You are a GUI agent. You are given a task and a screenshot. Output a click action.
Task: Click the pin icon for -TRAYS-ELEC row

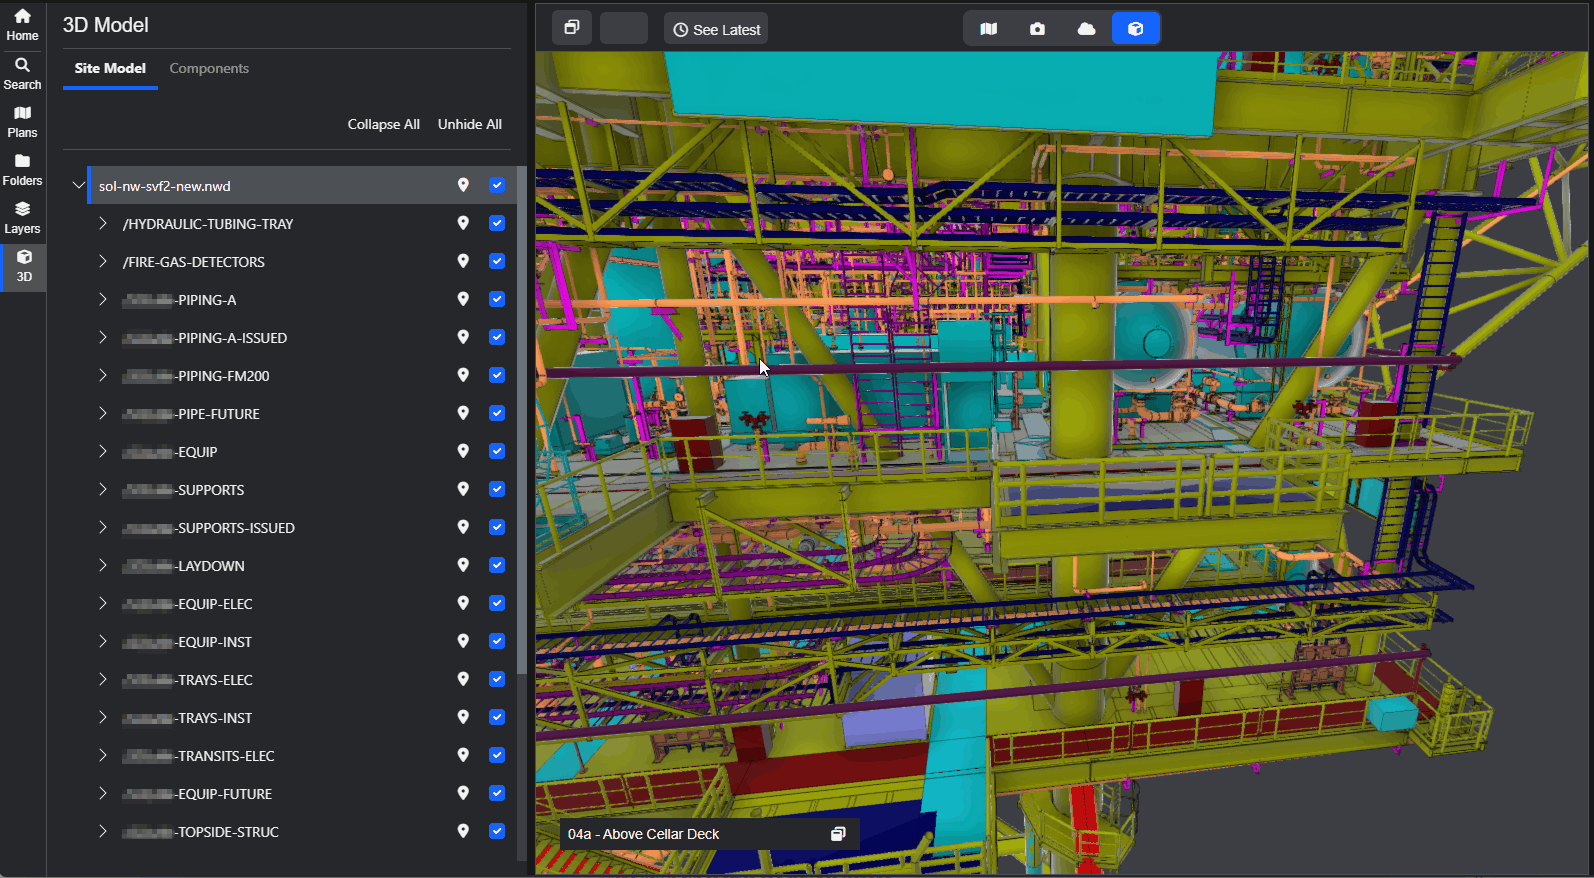click(463, 679)
